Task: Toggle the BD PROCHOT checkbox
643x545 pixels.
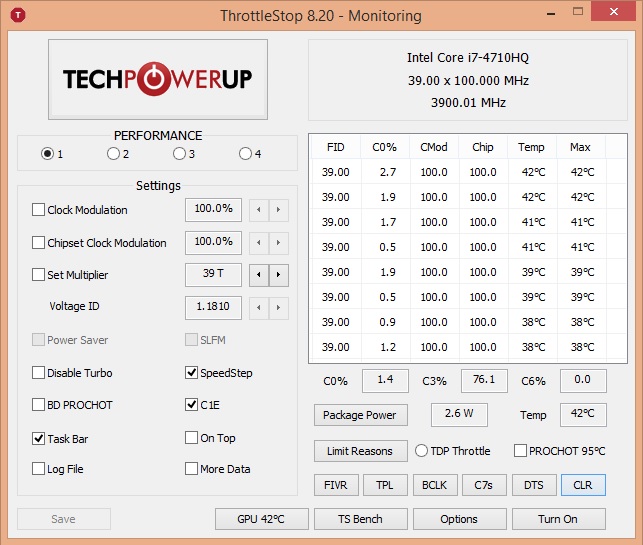Action: click(39, 405)
